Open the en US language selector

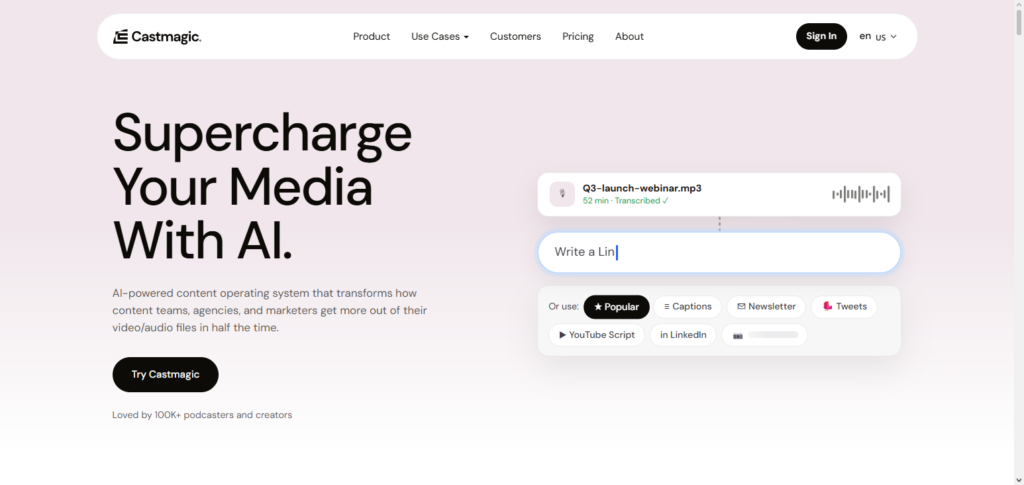tap(878, 37)
